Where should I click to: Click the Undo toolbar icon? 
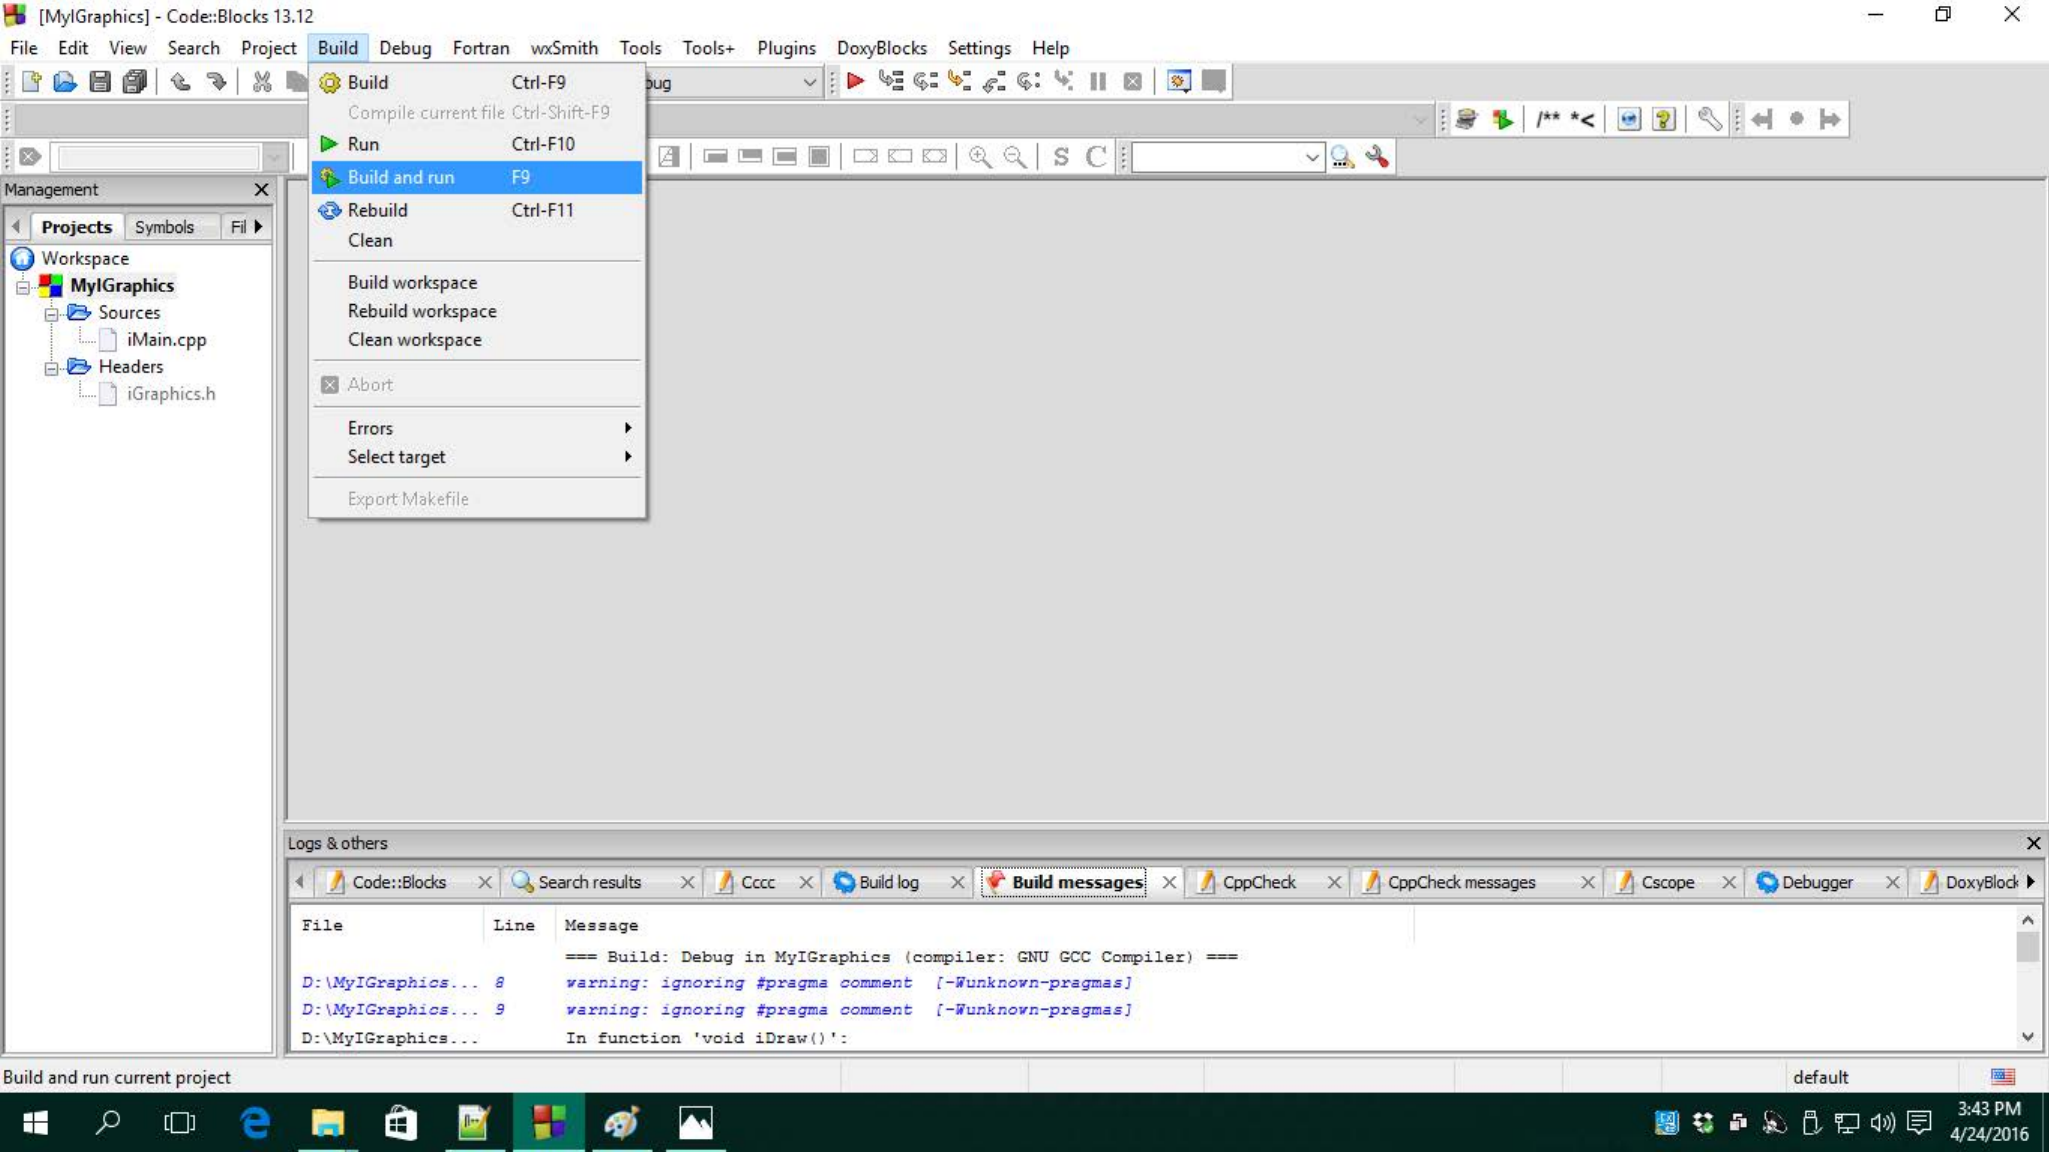[x=180, y=82]
